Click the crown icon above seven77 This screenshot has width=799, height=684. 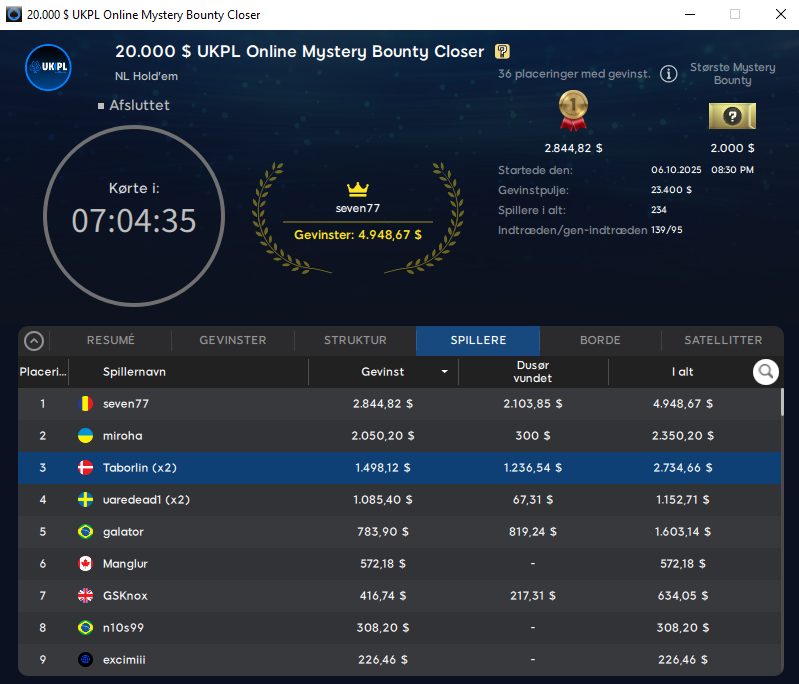tap(358, 189)
